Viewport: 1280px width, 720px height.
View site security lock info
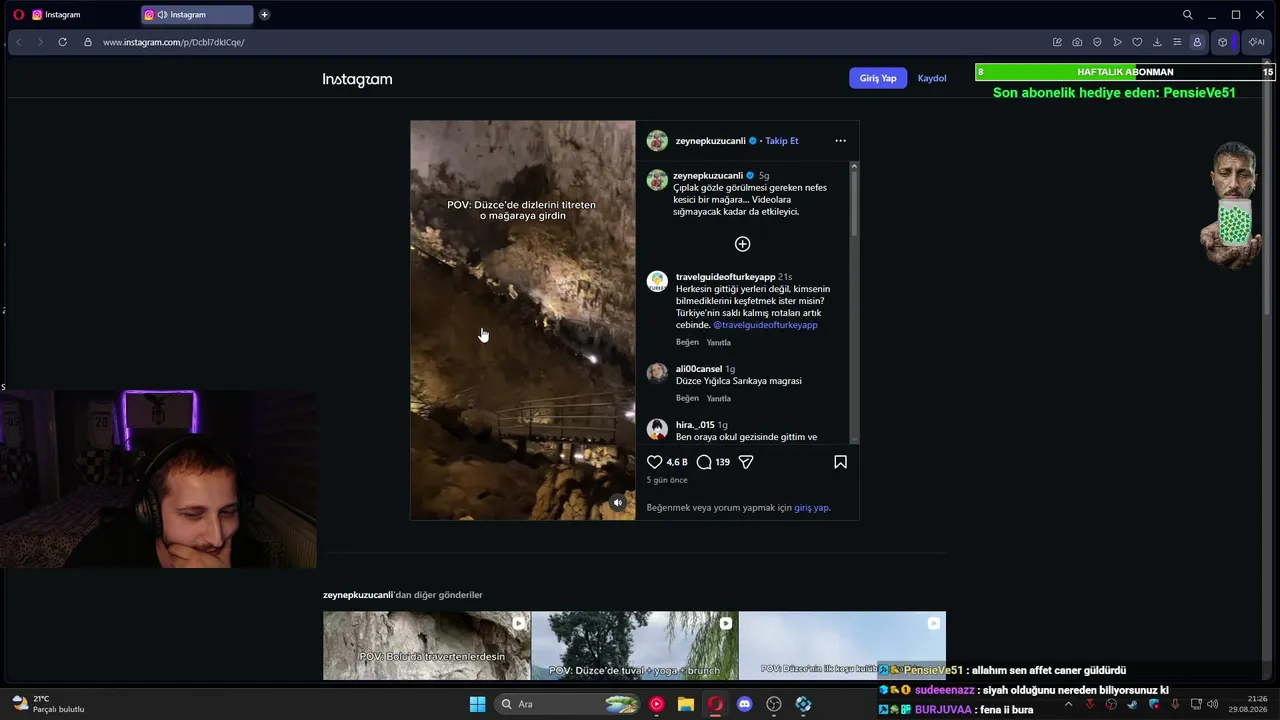88,42
